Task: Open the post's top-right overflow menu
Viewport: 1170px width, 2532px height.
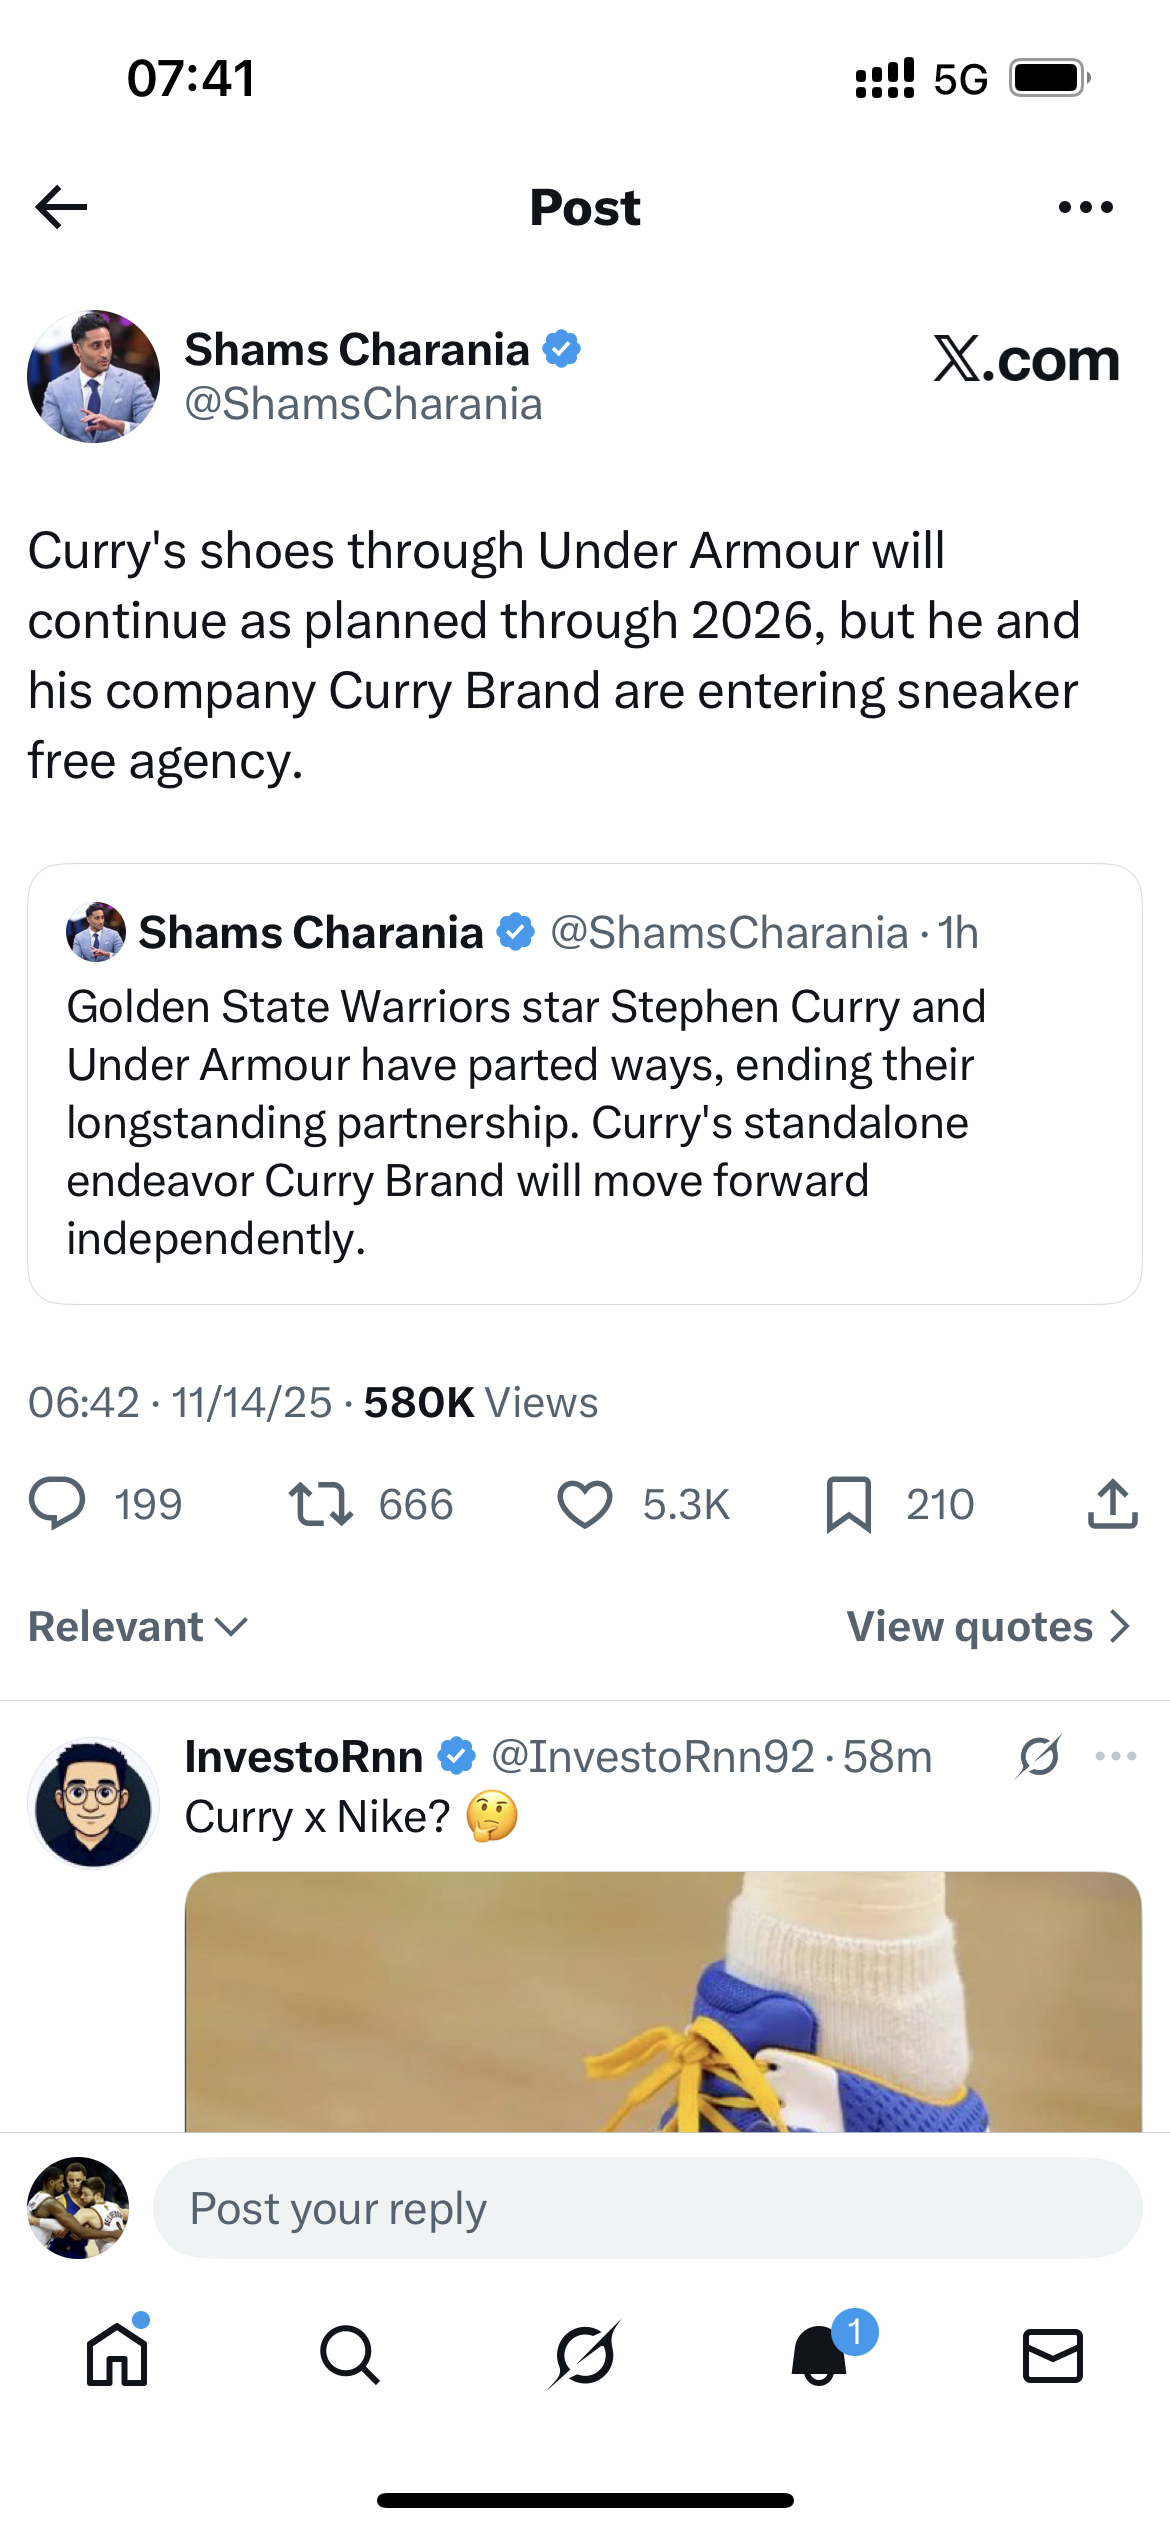Action: pos(1084,206)
